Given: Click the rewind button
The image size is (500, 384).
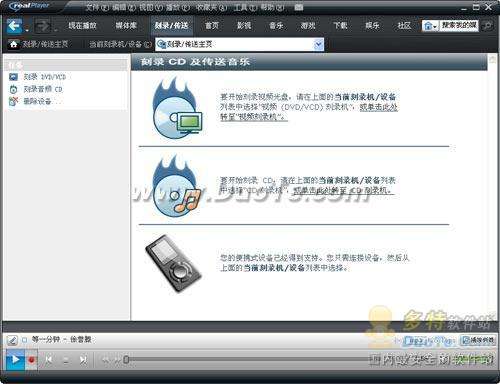Looking at the screenshot, I should pyautogui.click(x=105, y=360).
